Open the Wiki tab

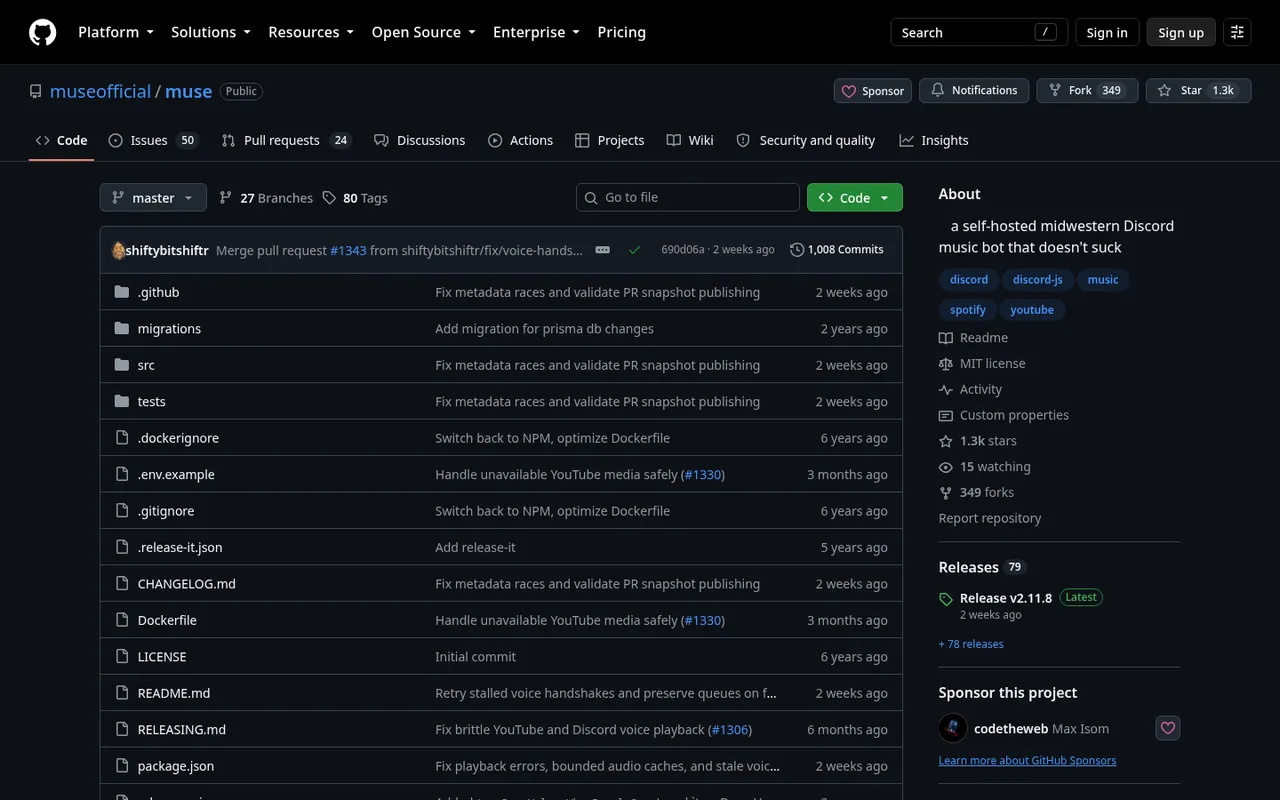[690, 140]
